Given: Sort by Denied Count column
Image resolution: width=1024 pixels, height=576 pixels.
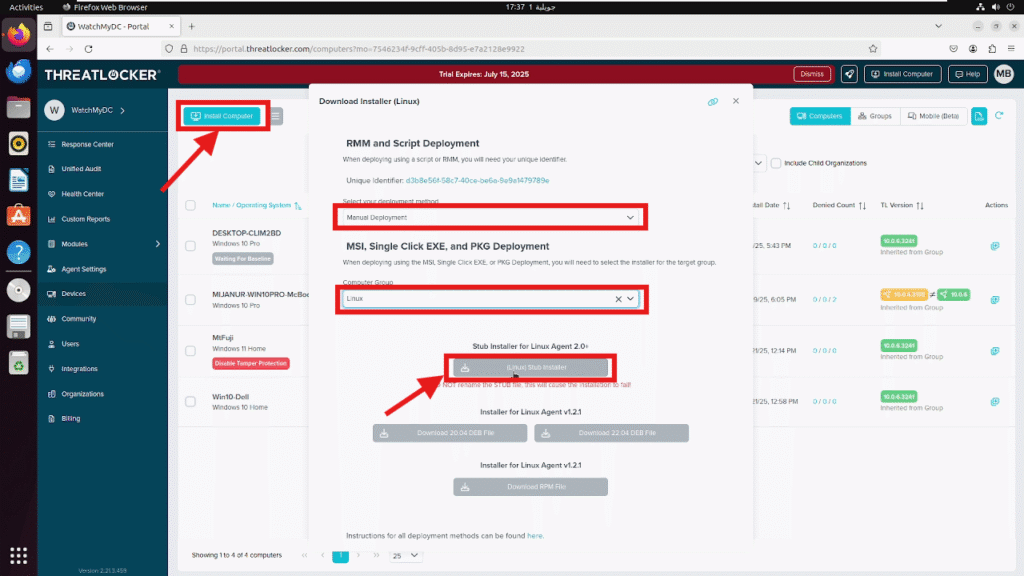Looking at the screenshot, I should point(839,206).
